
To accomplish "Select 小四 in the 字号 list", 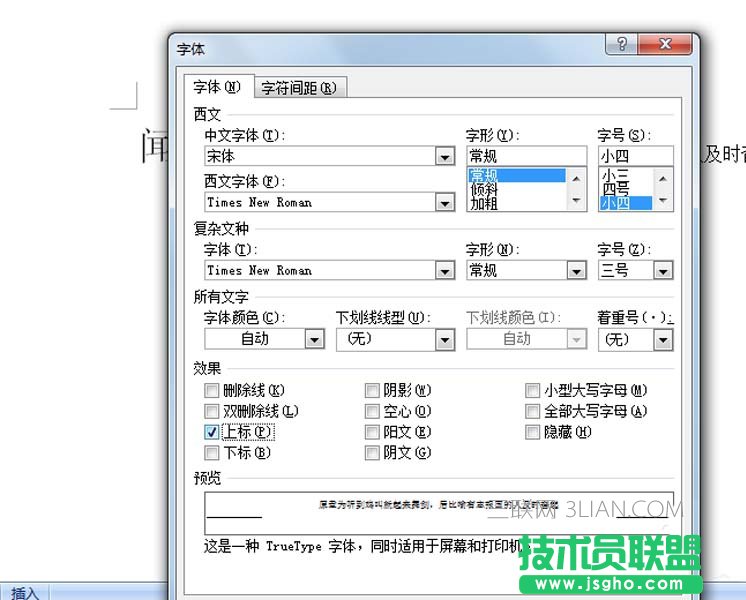I will [x=626, y=203].
